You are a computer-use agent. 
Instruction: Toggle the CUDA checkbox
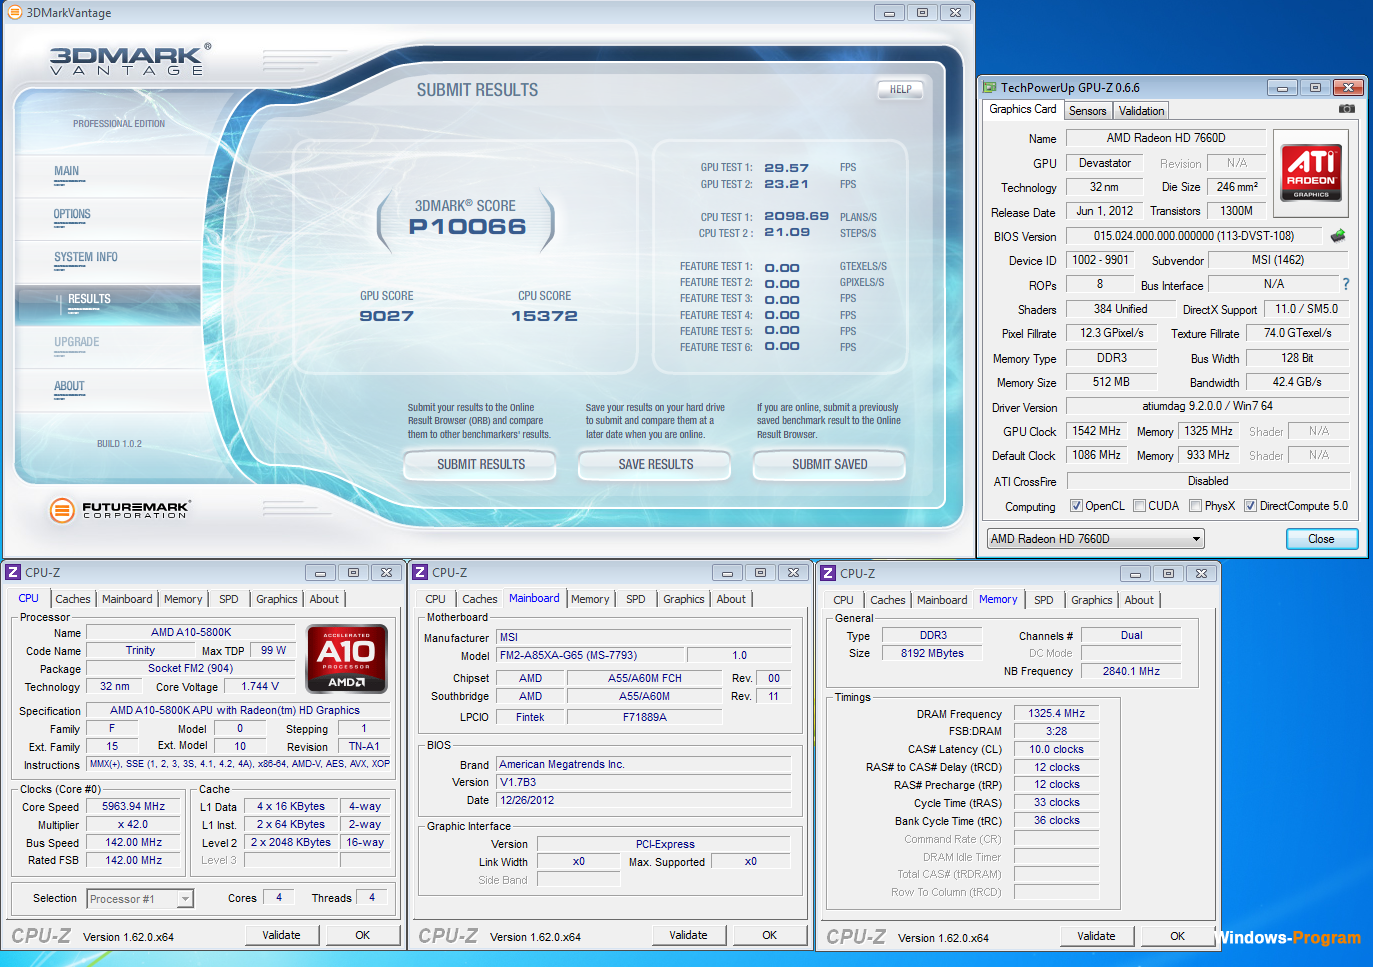pos(1139,506)
